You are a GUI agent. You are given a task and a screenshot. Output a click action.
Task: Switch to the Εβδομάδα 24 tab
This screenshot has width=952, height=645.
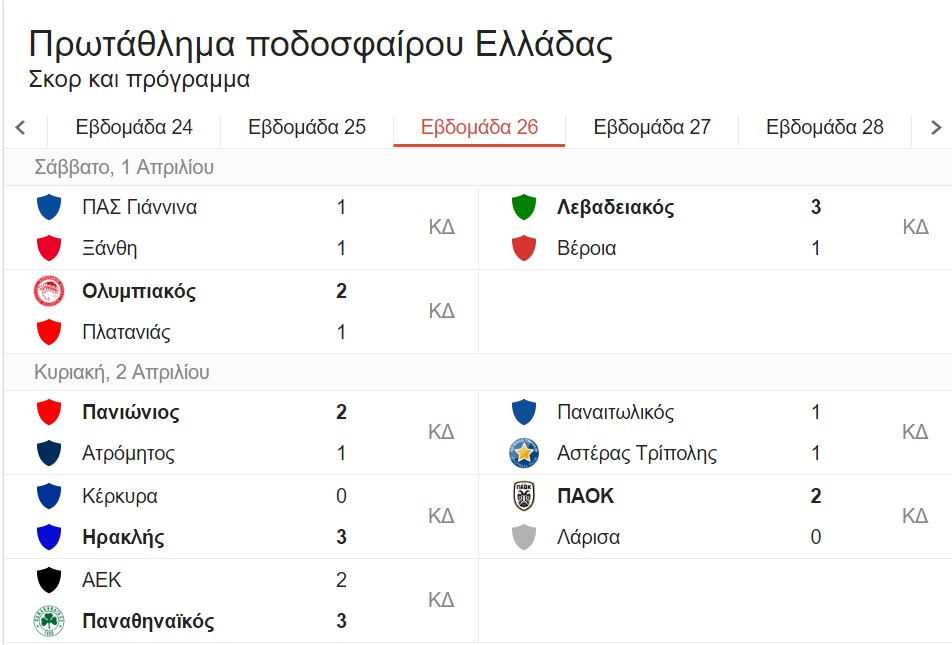pyautogui.click(x=134, y=127)
